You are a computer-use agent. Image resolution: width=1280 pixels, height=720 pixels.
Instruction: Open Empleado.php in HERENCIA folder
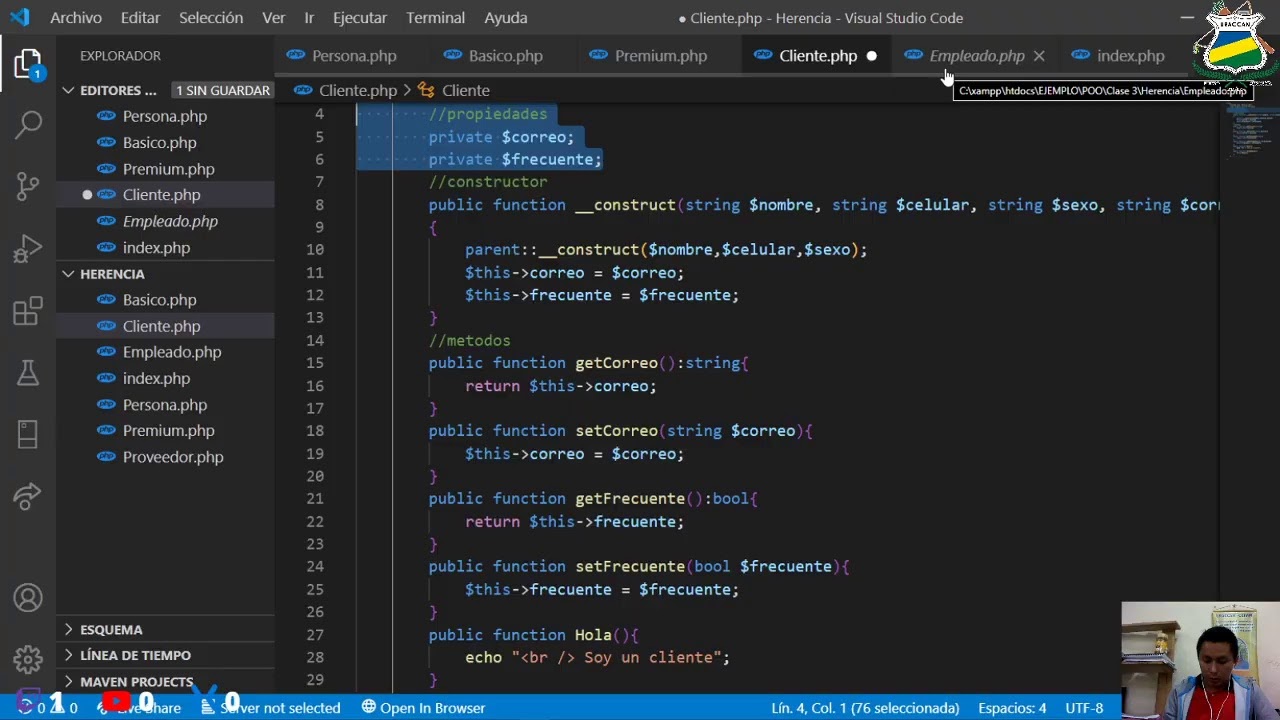[165, 352]
